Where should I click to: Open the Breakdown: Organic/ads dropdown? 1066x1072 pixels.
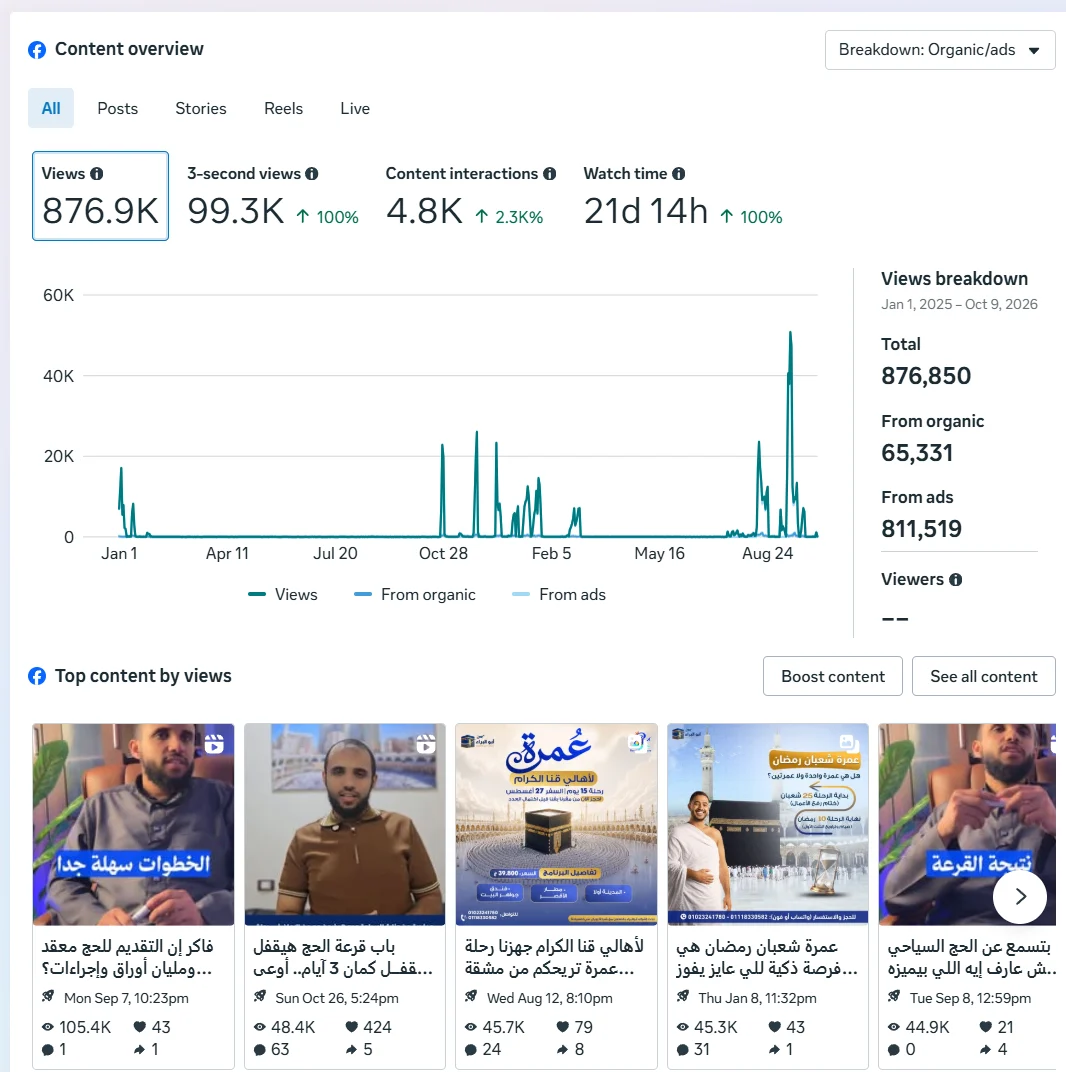(x=940, y=50)
